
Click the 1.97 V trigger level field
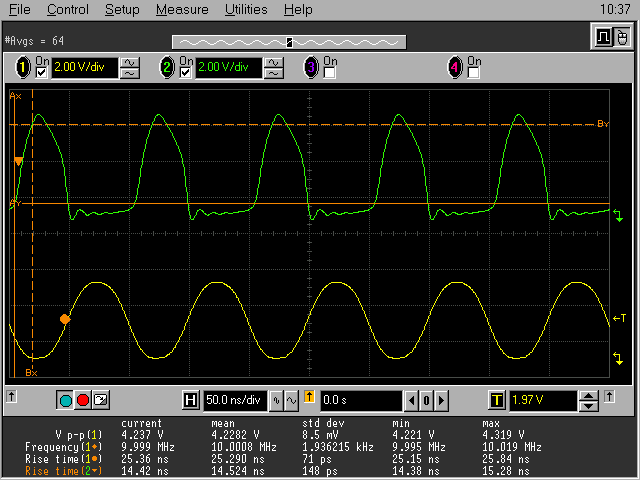tap(542, 400)
